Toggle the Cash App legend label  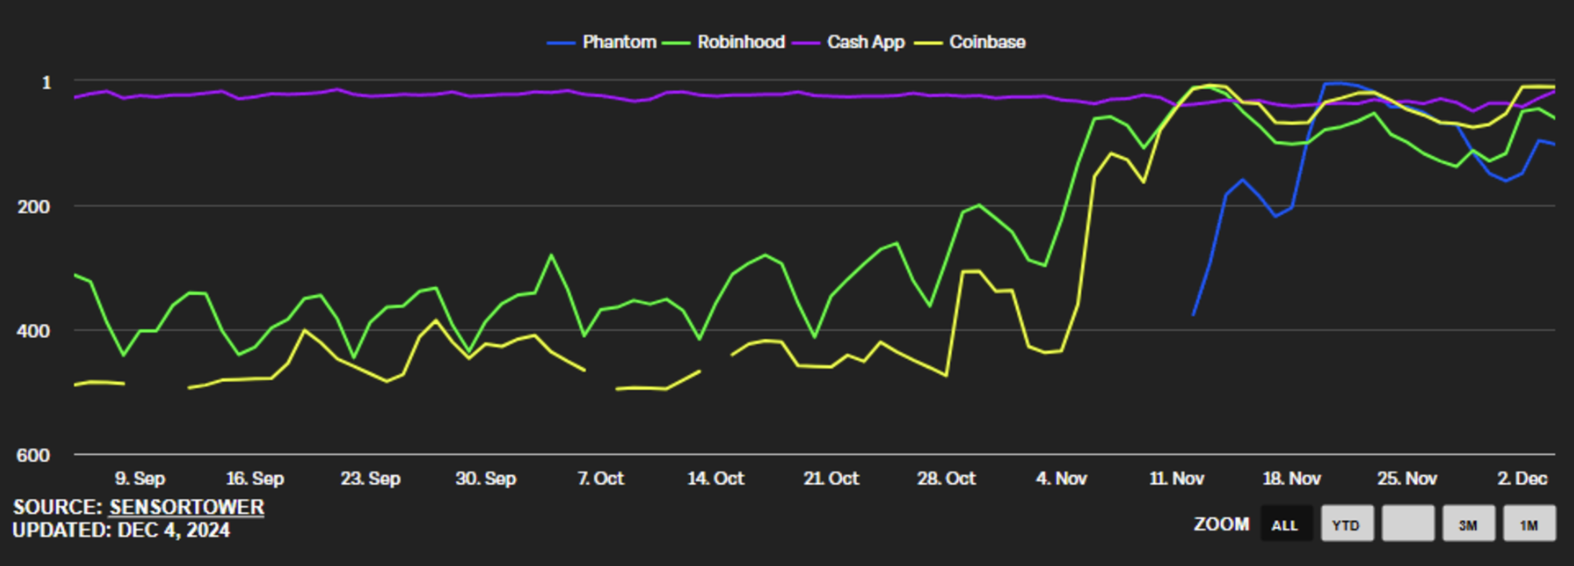click(x=866, y=42)
